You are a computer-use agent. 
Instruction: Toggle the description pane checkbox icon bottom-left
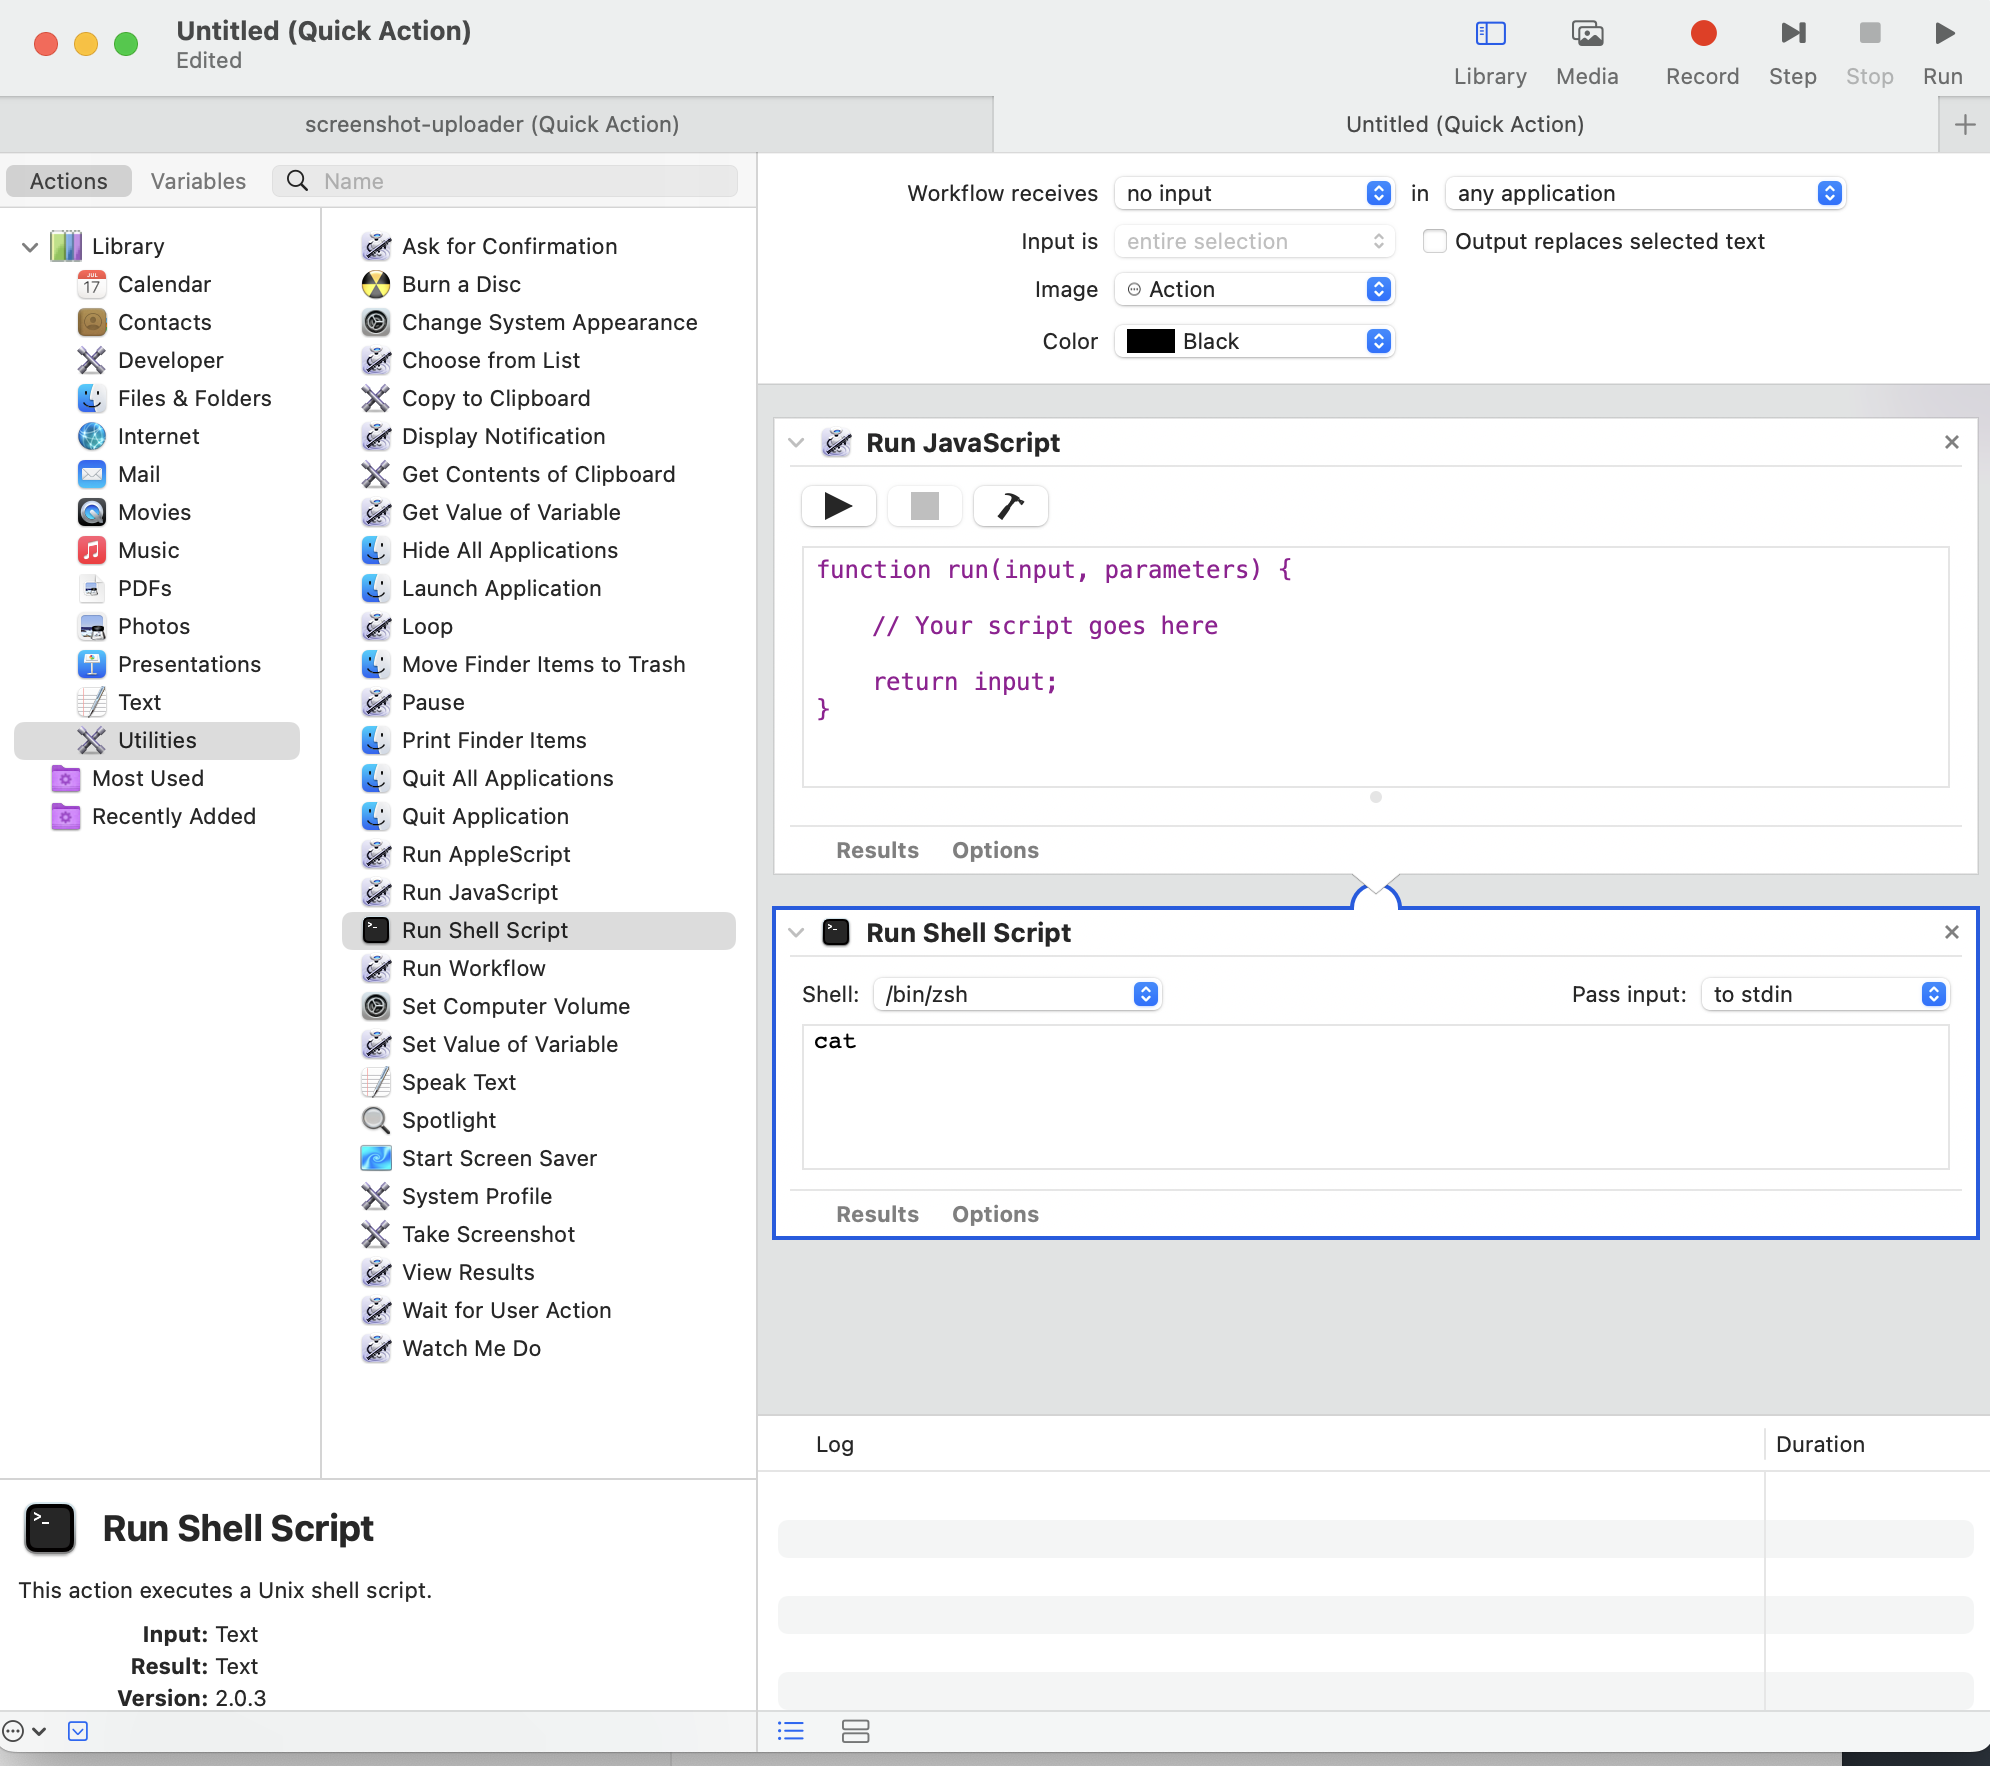pyautogui.click(x=78, y=1731)
